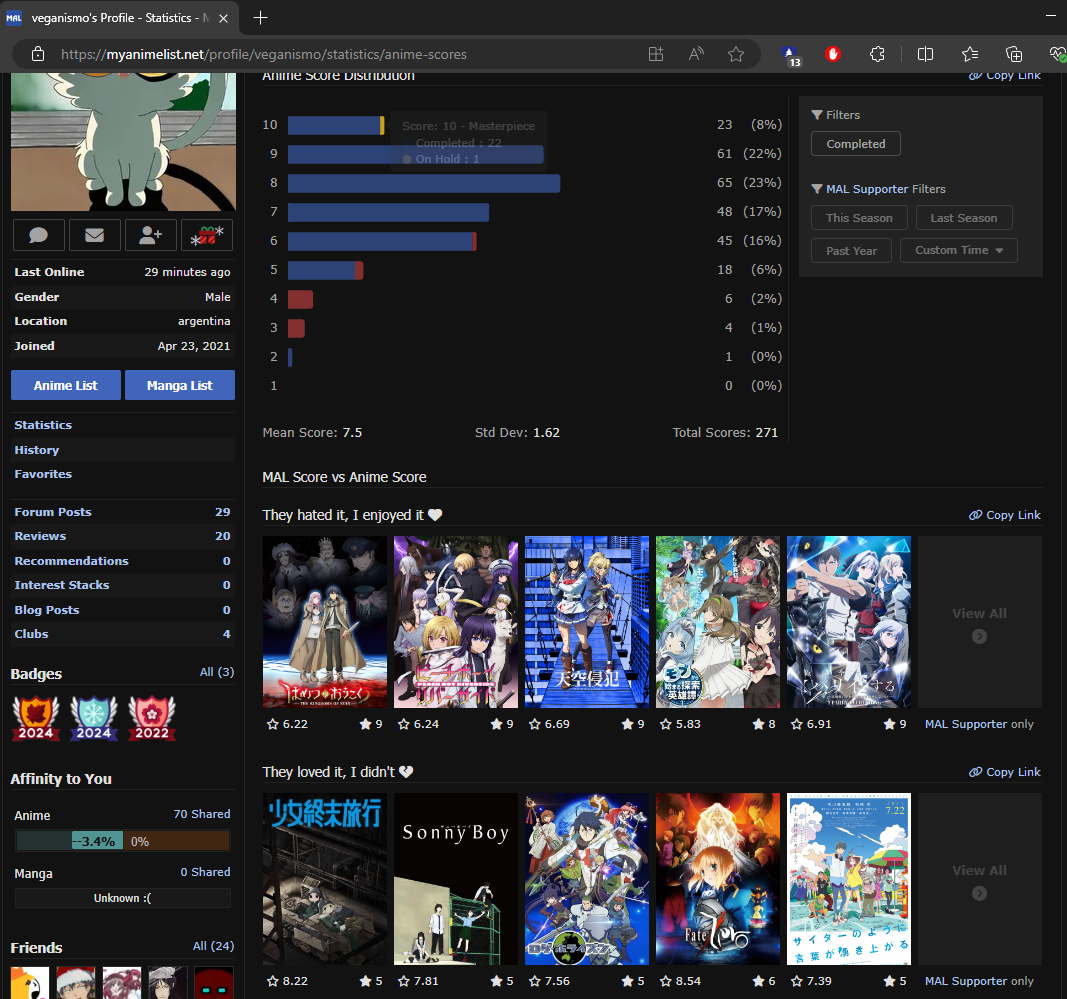Click the read aloud icon
Screen dimensions: 1067x999
pyautogui.click(x=695, y=54)
